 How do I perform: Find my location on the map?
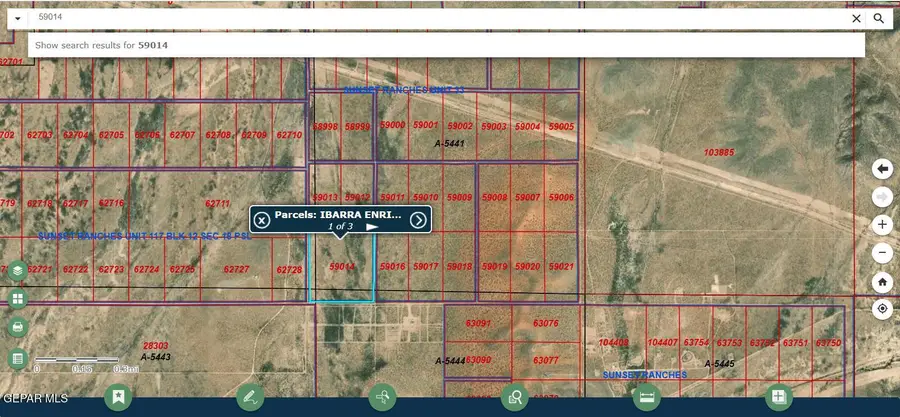click(x=882, y=309)
